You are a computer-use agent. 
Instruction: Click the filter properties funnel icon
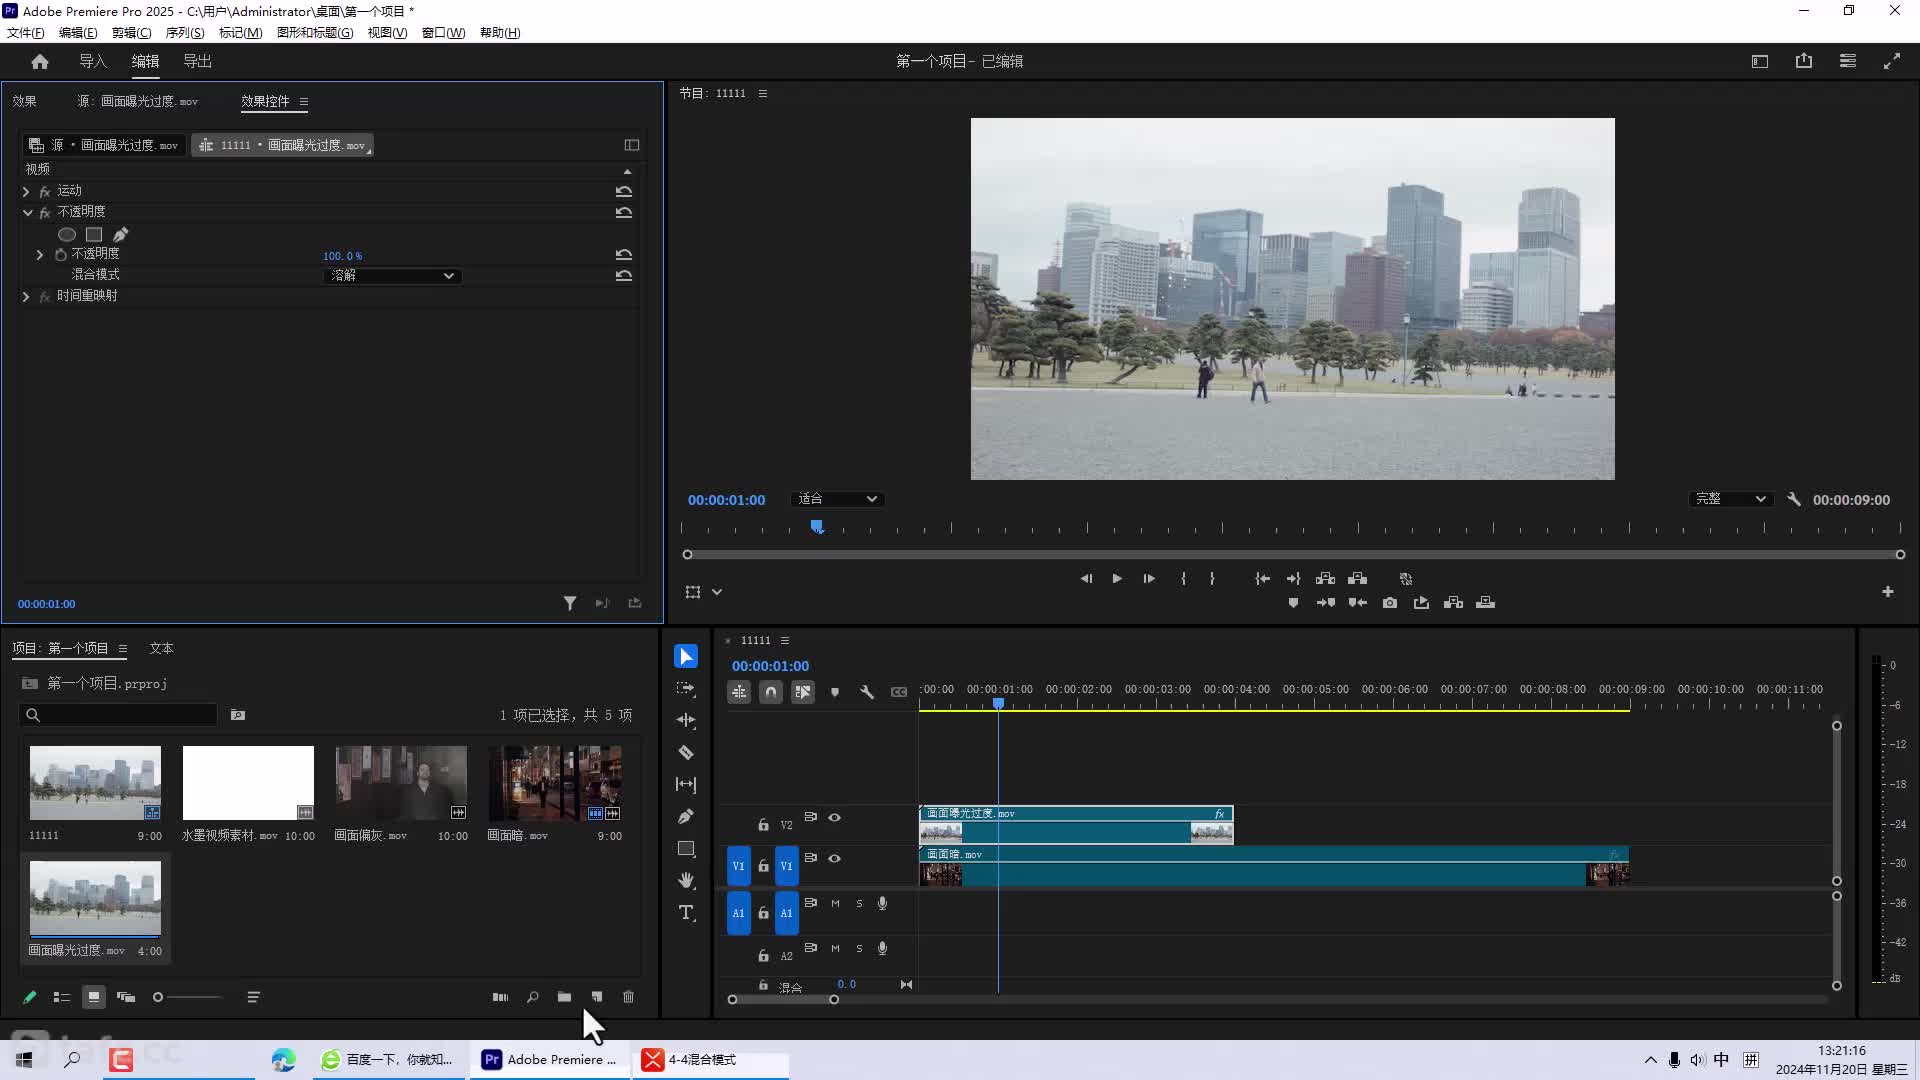click(570, 603)
